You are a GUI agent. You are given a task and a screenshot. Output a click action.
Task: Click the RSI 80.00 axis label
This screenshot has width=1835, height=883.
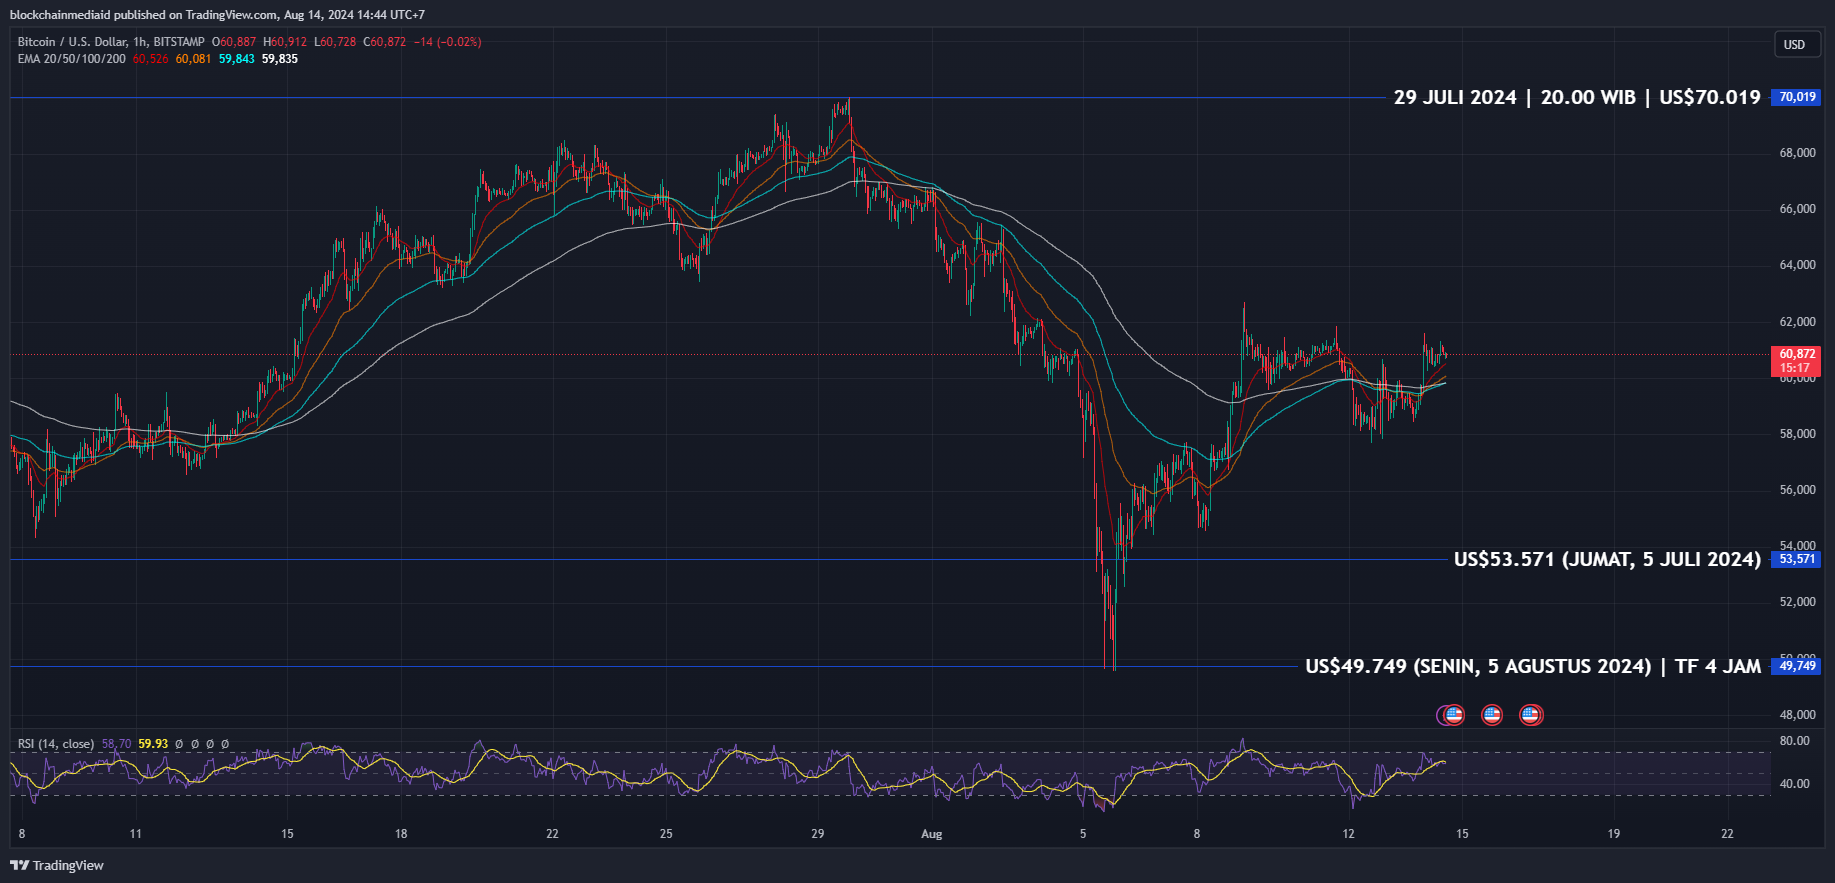pyautogui.click(x=1795, y=741)
